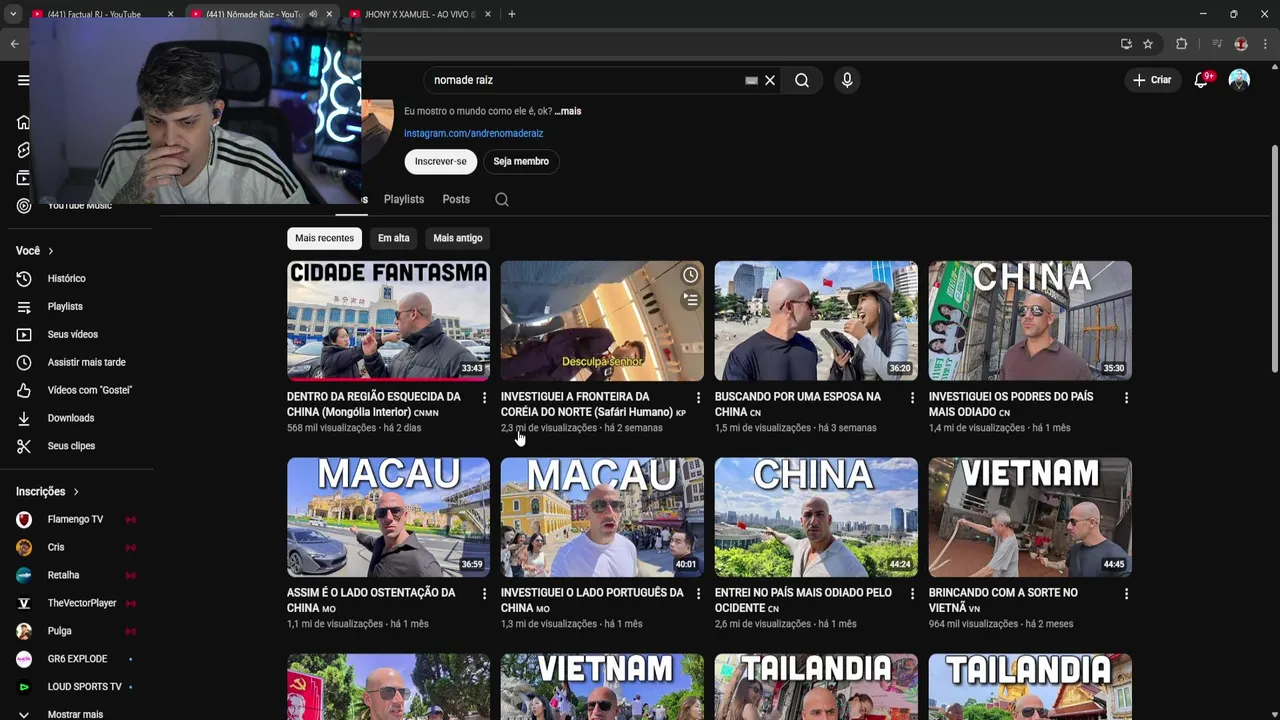Screen dimensions: 1280x720
Task: Start voice search with microphone icon
Action: point(847,80)
